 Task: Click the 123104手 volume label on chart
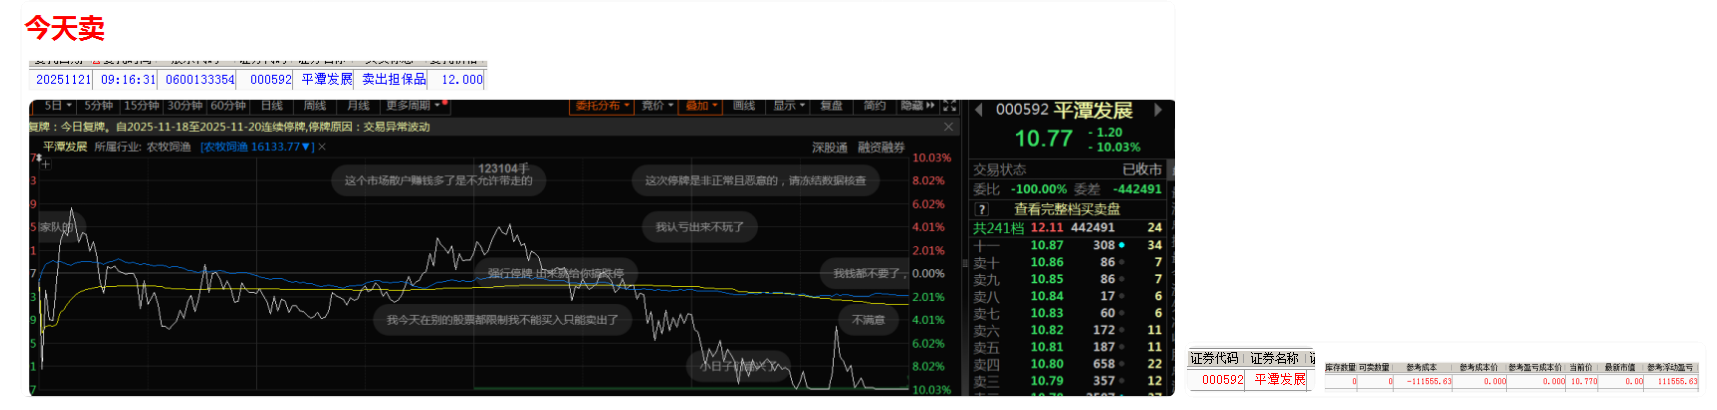(503, 169)
